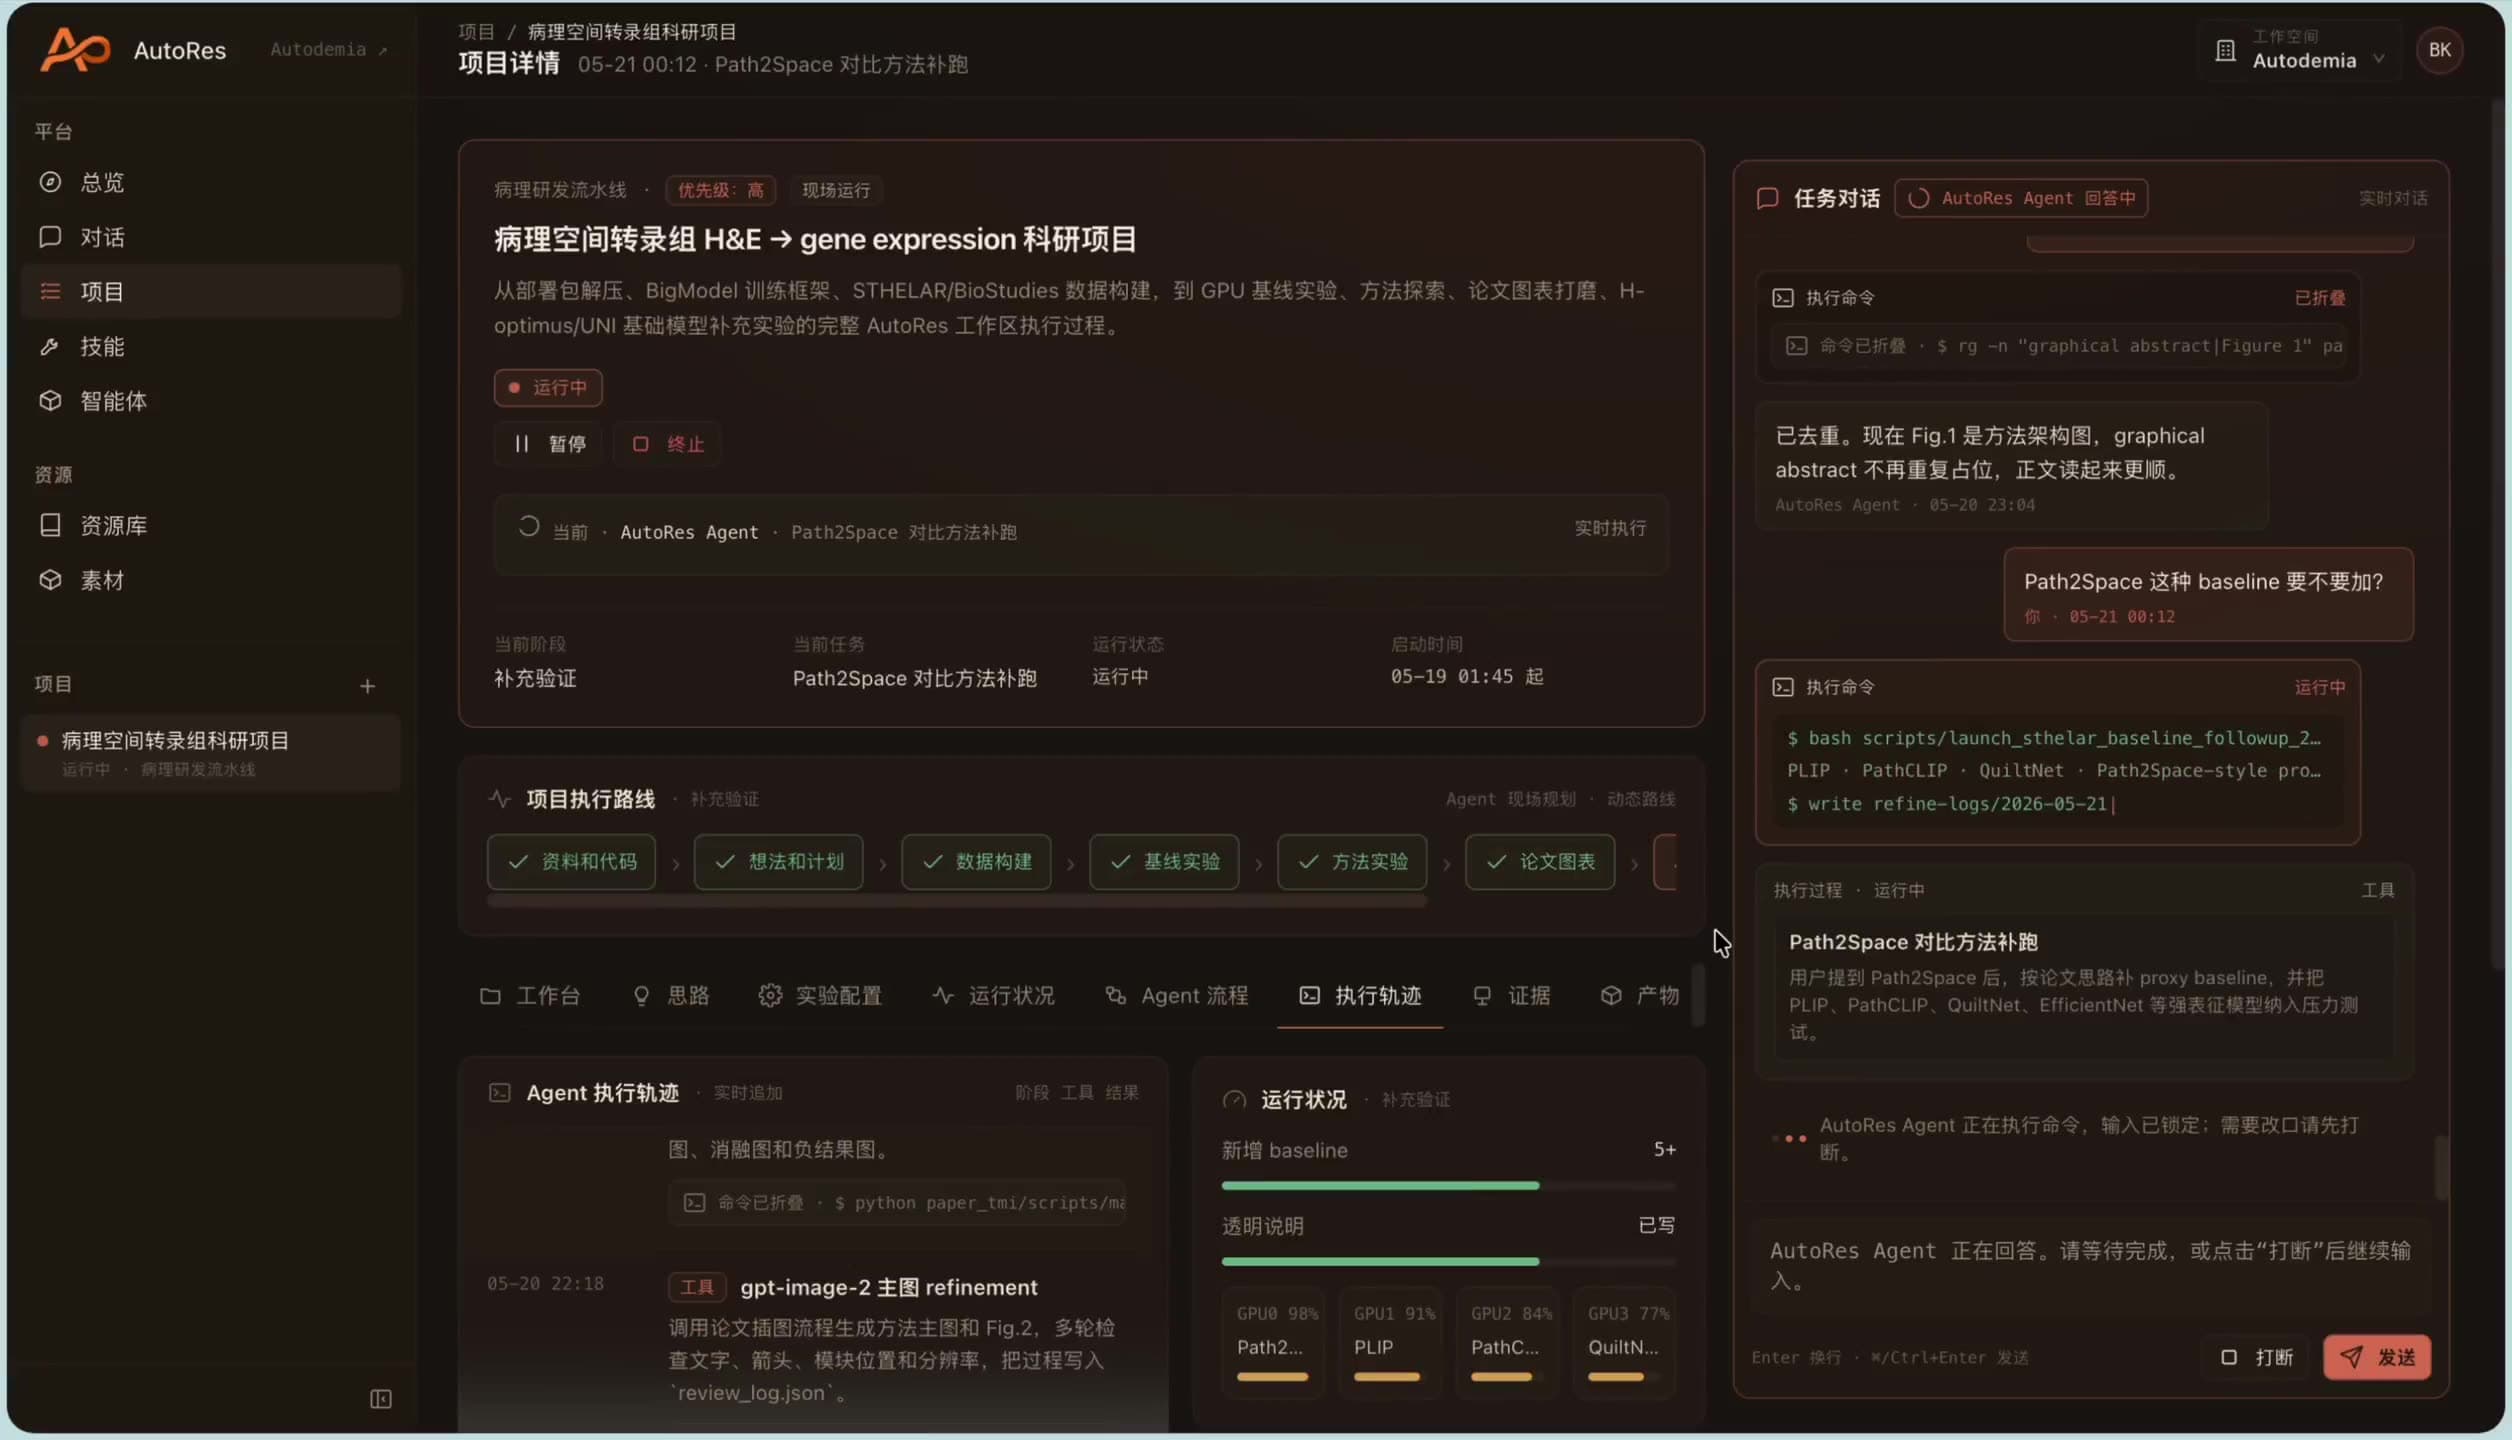Open 智能体 in sidebar
Image resolution: width=2512 pixels, height=1440 pixels.
pos(210,401)
